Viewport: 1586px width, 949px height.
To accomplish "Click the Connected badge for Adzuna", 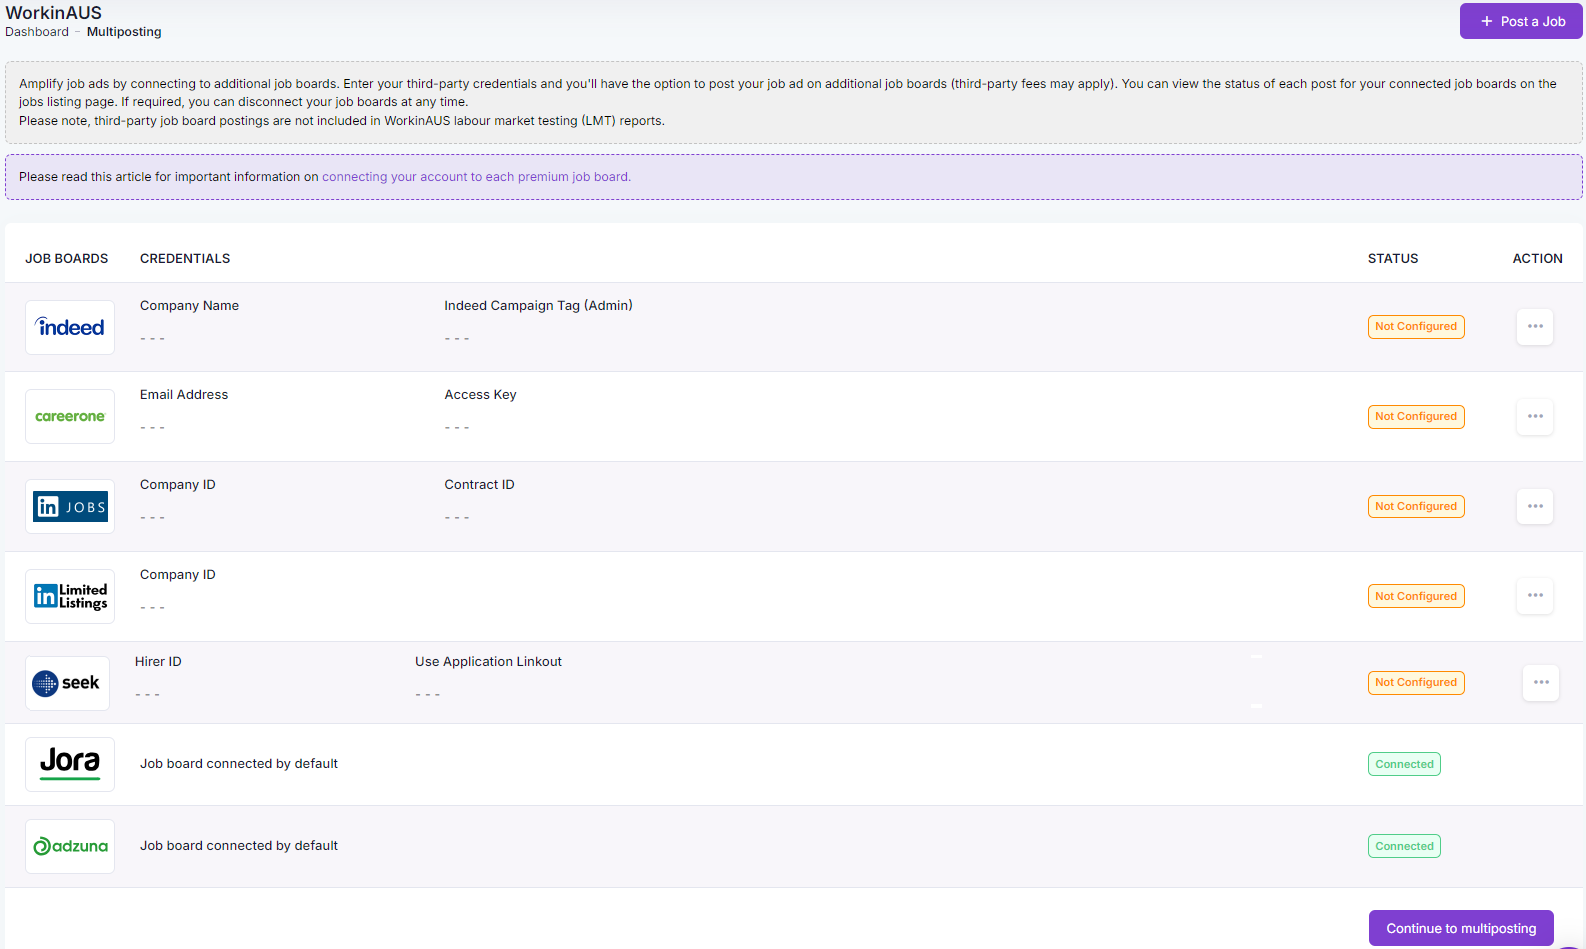I will [x=1404, y=847].
